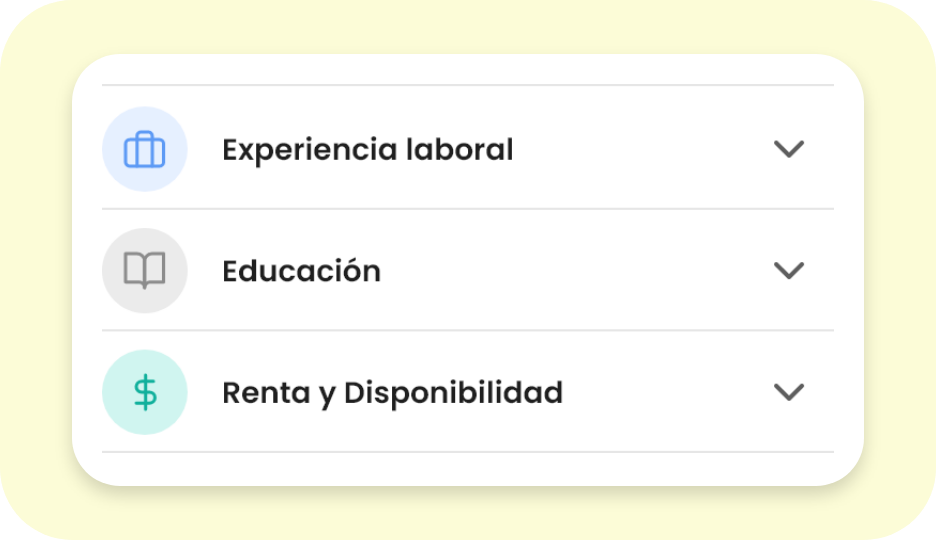The height and width of the screenshot is (540, 936).
Task: Expand the Renta y Disponibilidad chevron
Action: (x=789, y=392)
